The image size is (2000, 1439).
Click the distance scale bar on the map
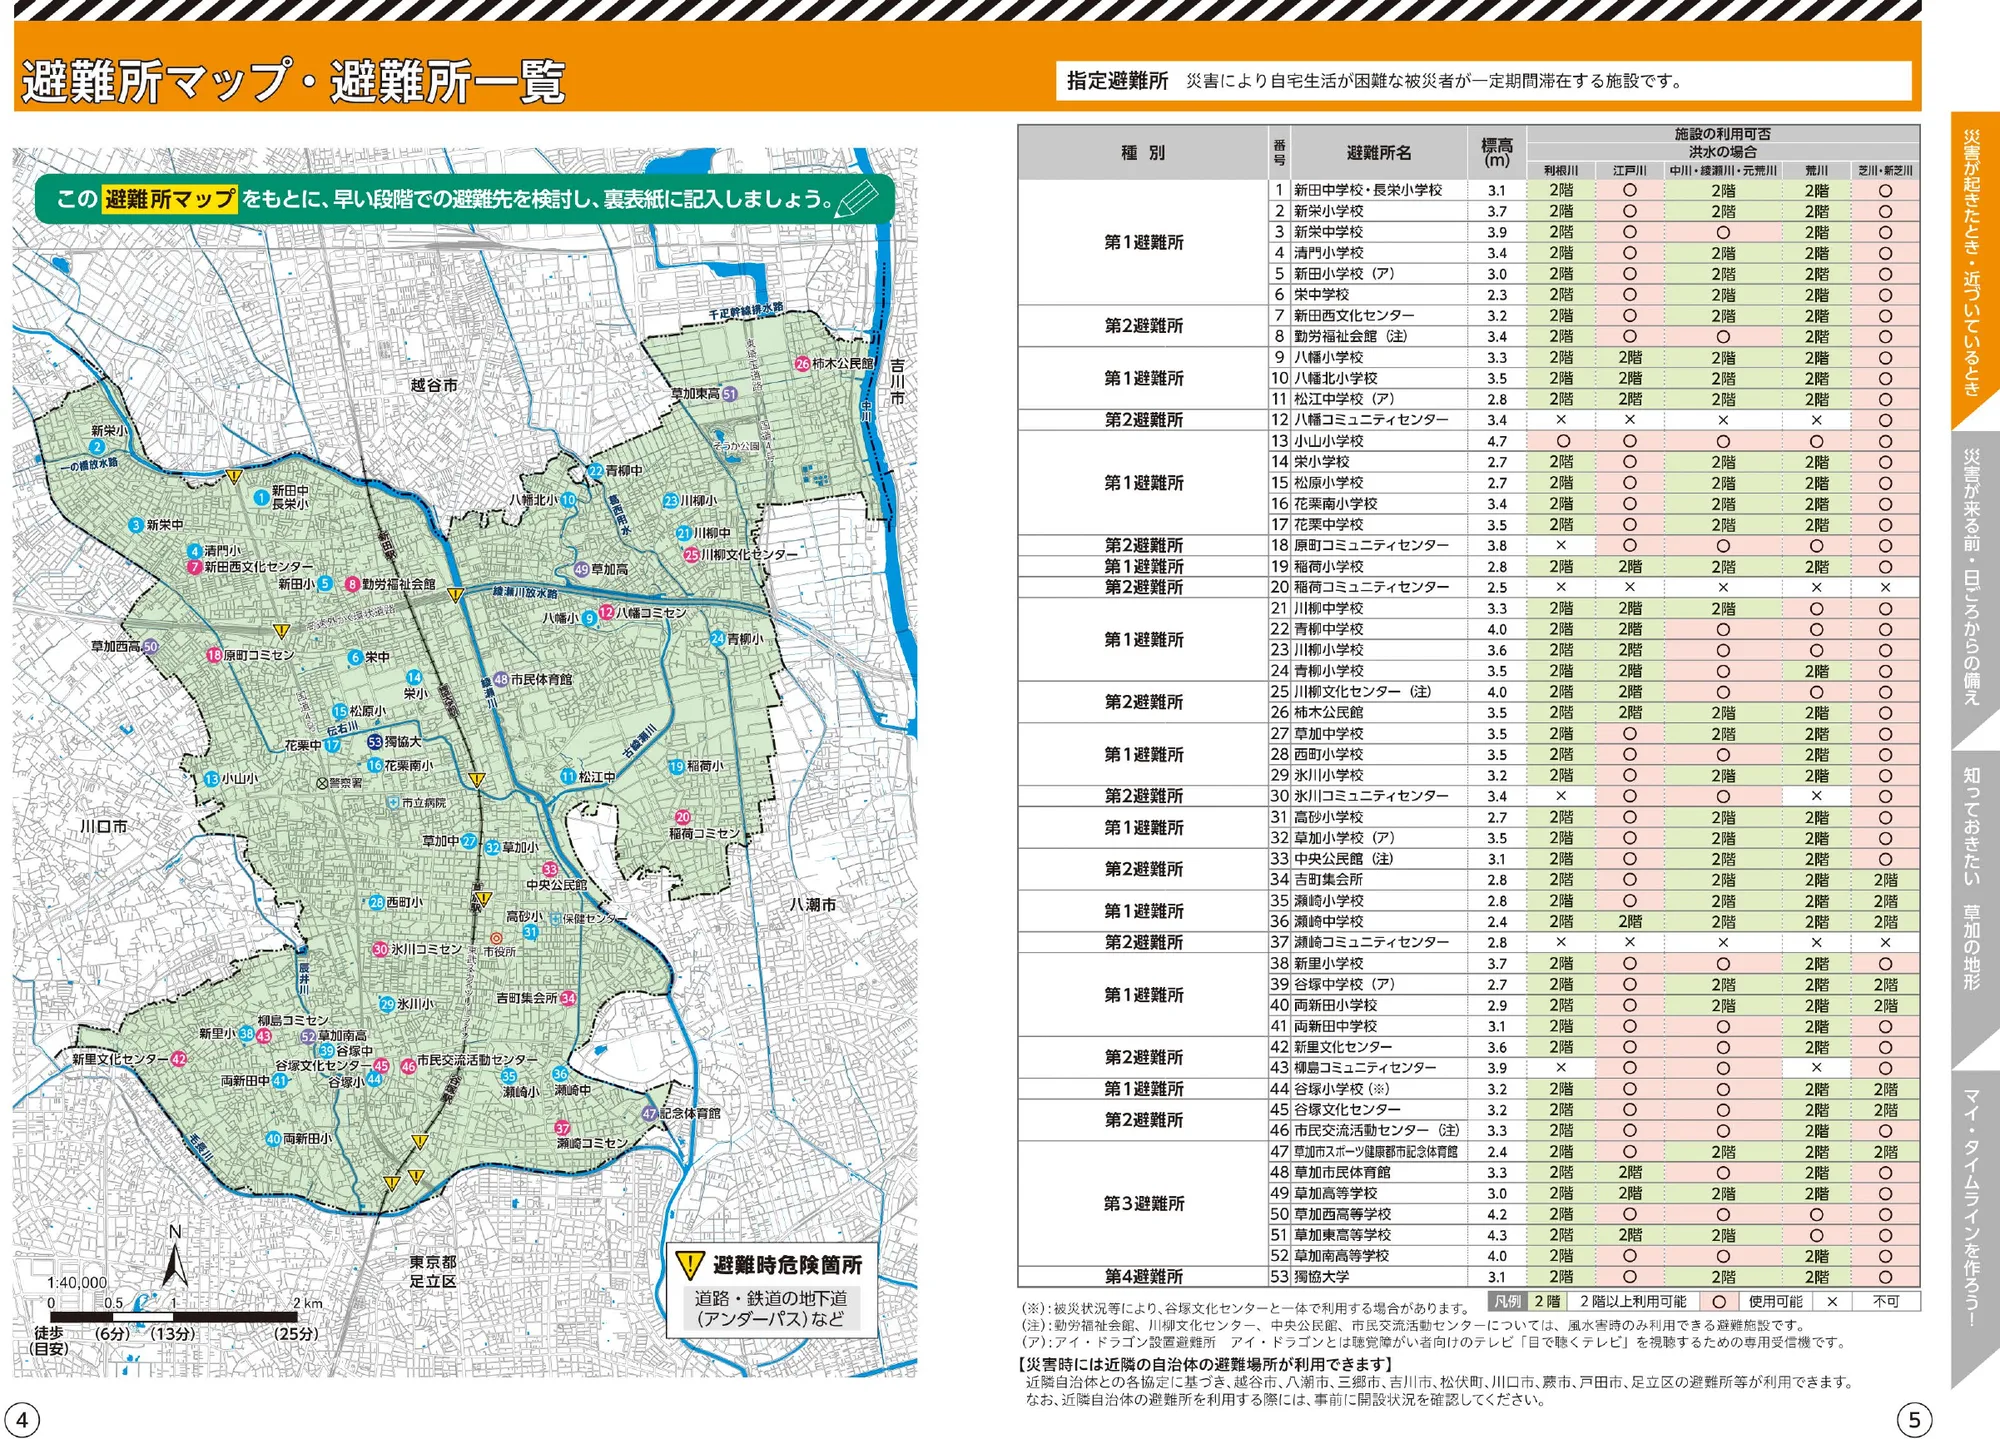(x=174, y=1317)
